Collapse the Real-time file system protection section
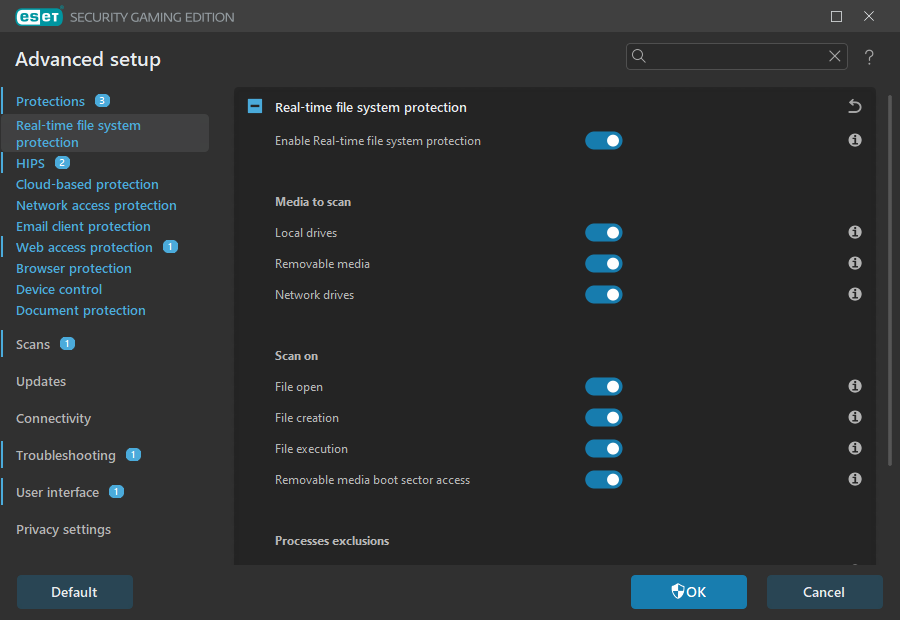This screenshot has height=620, width=900. (255, 106)
